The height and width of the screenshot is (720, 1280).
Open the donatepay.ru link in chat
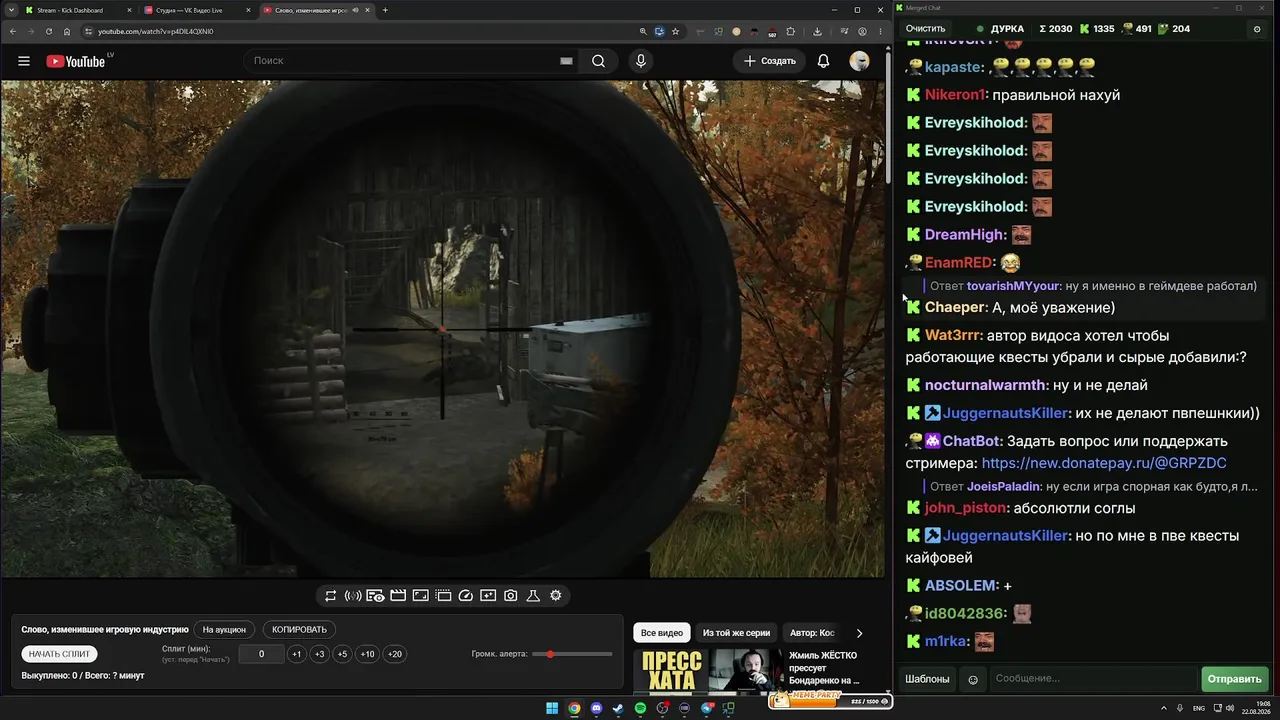pyautogui.click(x=1104, y=464)
